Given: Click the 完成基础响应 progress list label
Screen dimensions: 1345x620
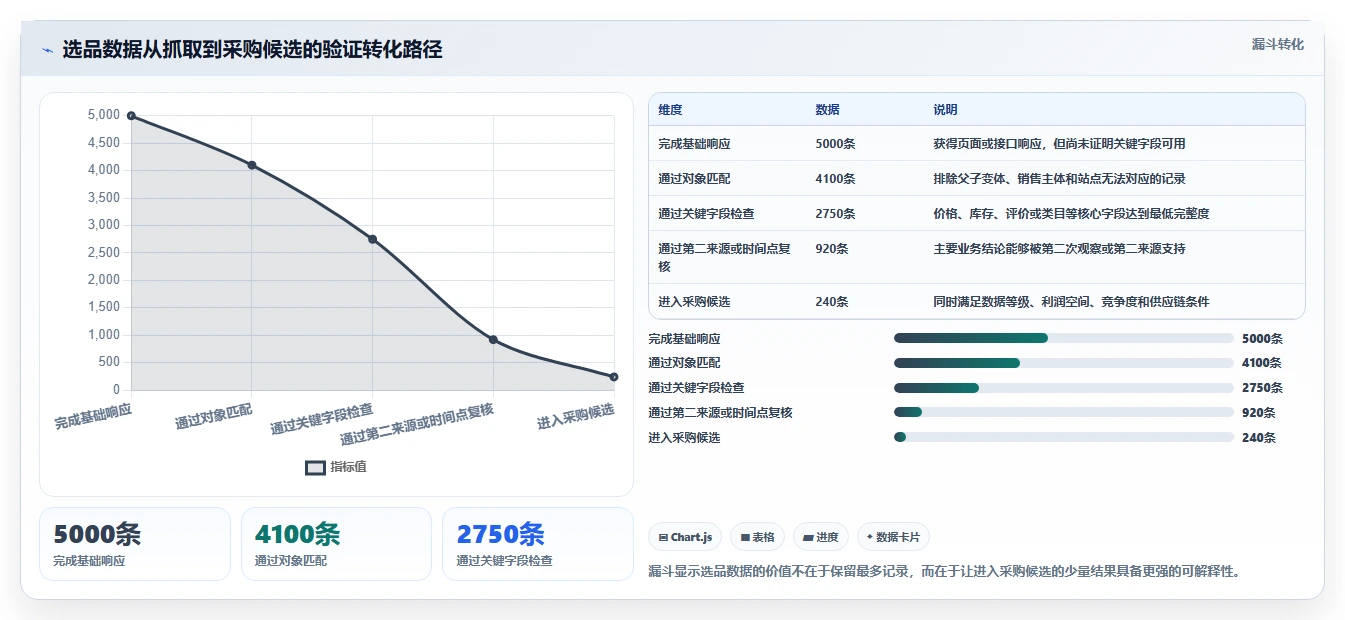Looking at the screenshot, I should tap(684, 339).
